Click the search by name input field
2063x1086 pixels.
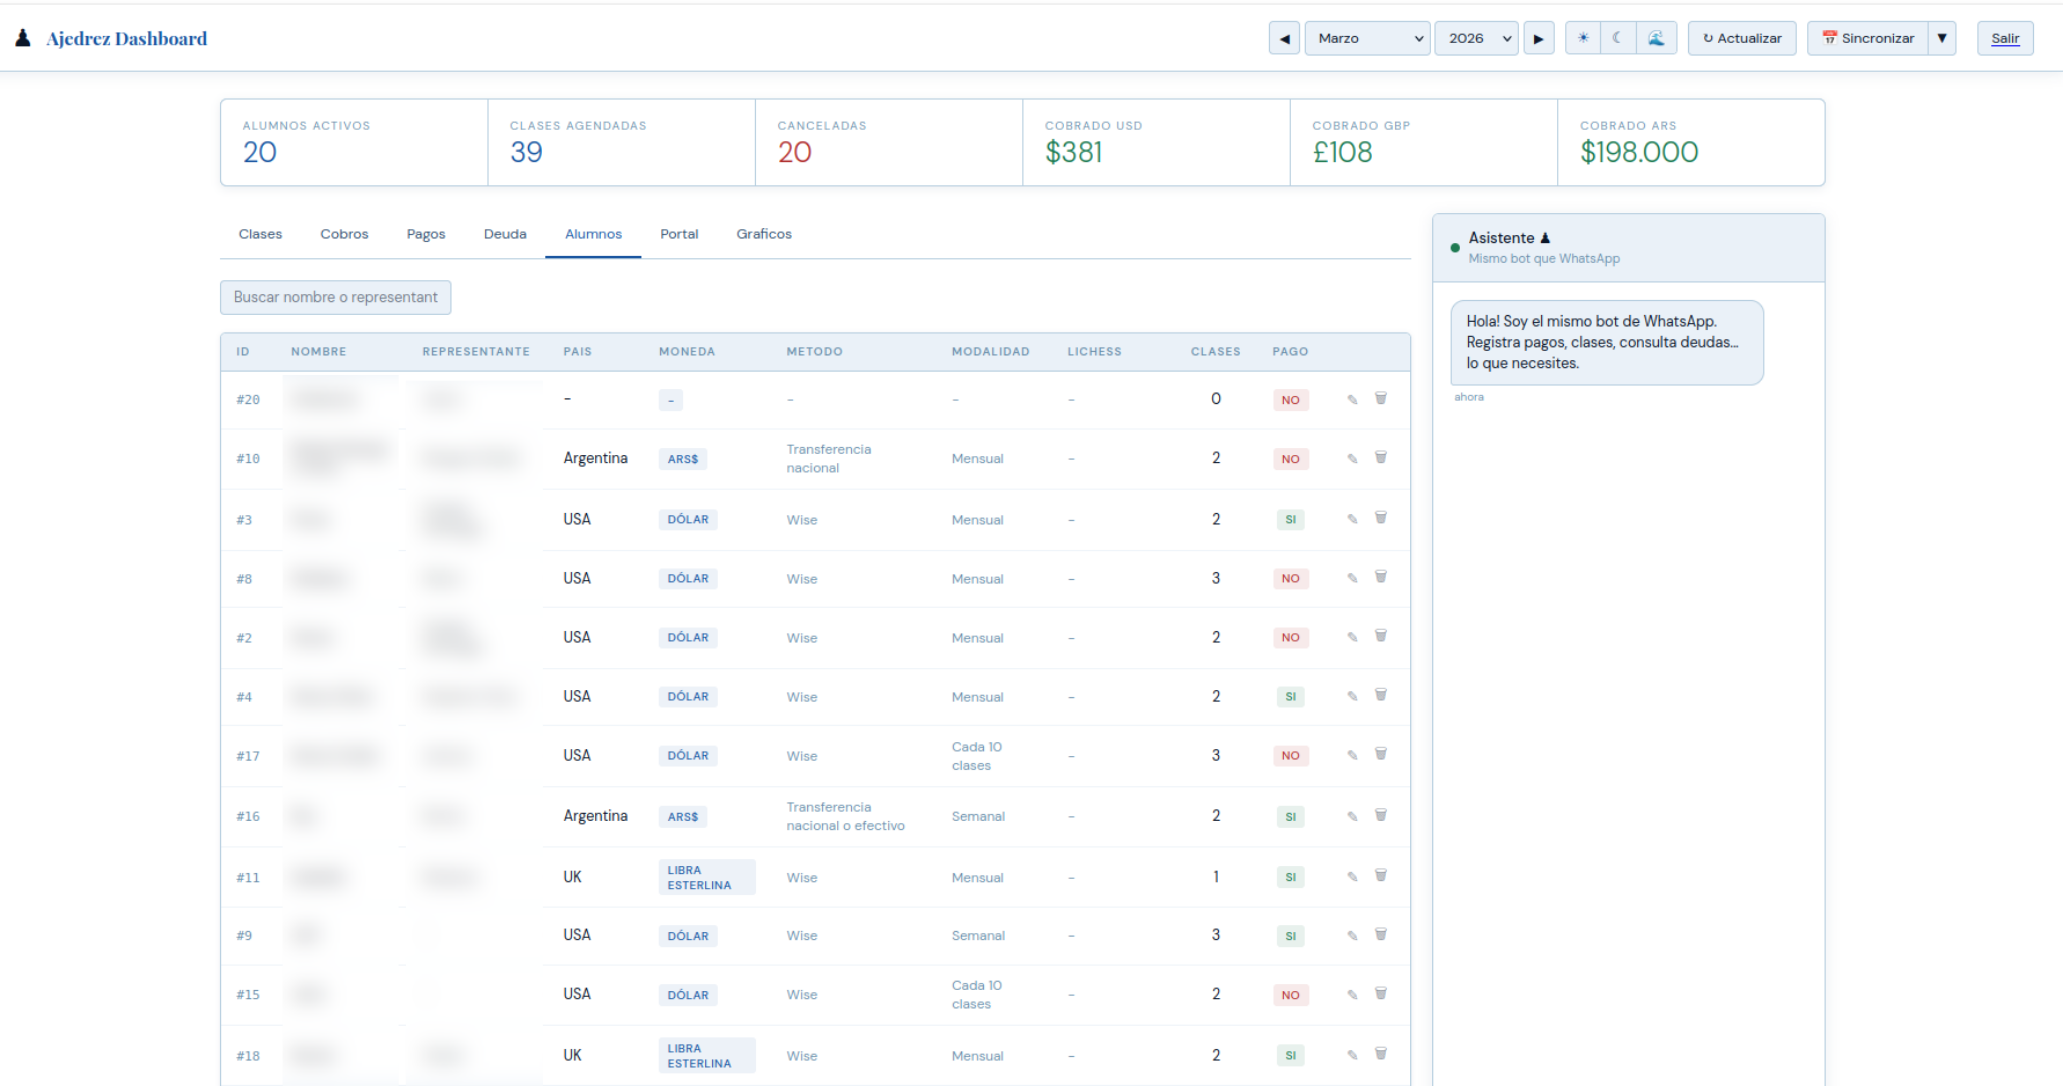[335, 297]
